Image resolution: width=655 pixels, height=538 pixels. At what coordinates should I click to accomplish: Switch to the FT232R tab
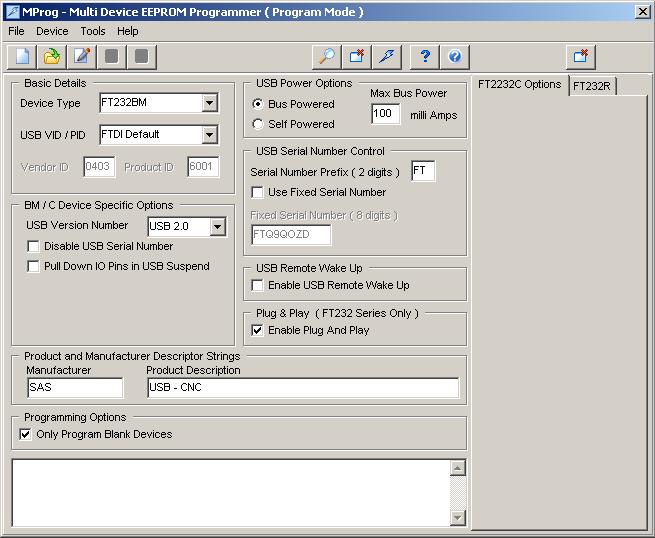[x=592, y=86]
